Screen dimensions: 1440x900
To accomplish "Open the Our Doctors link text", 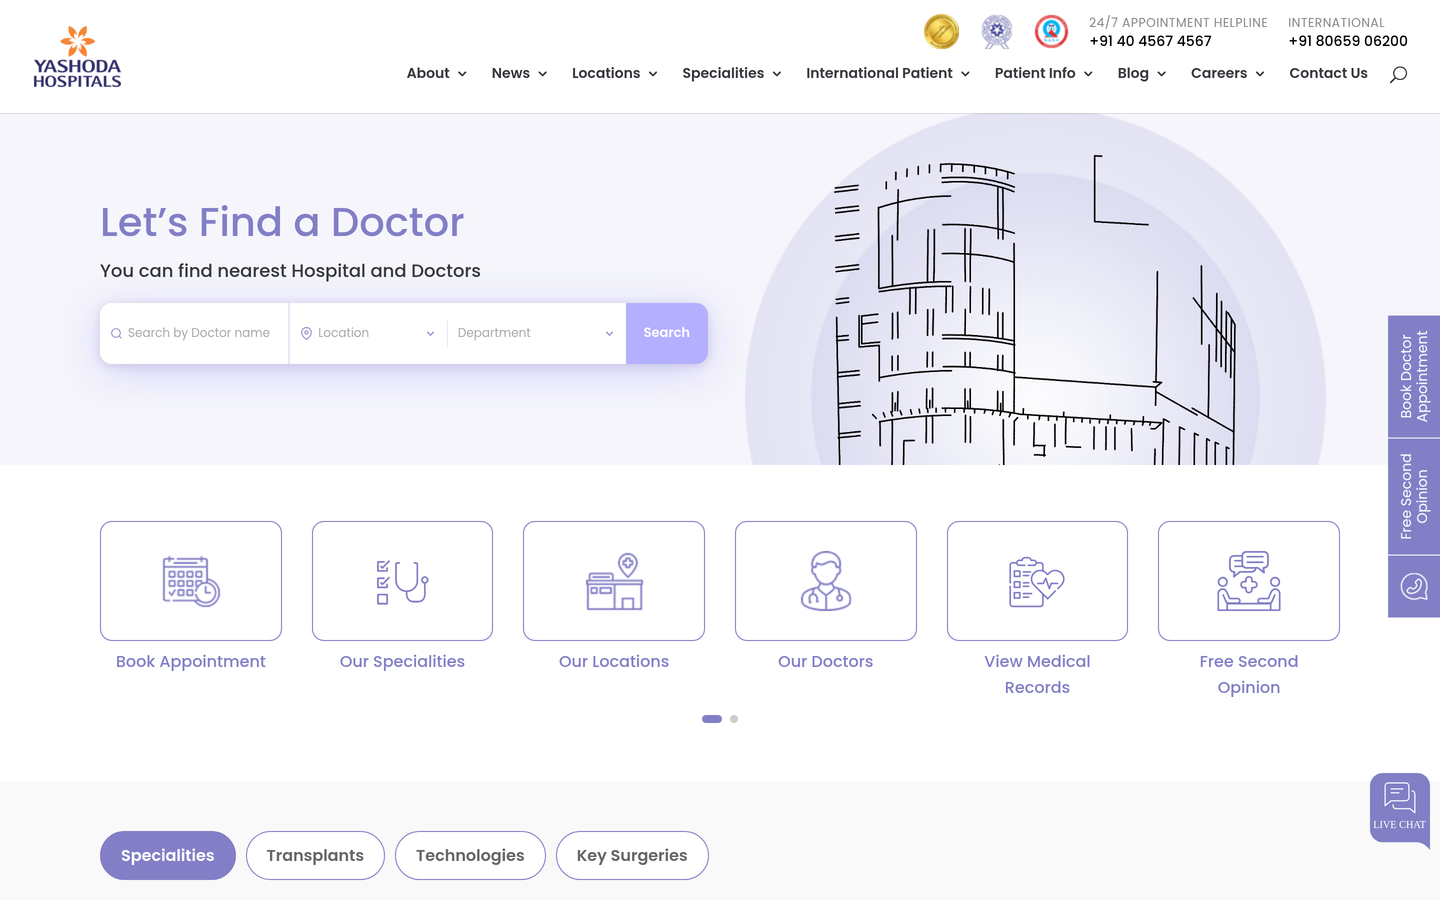I will (x=826, y=662).
